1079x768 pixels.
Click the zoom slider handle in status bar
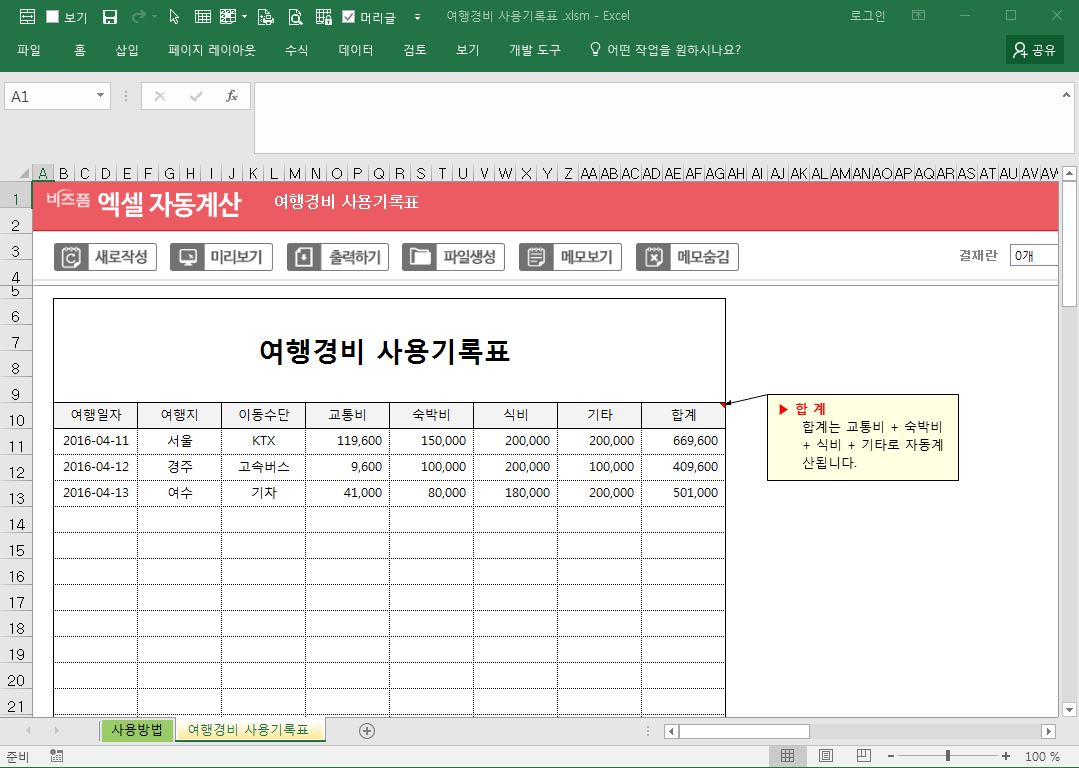point(947,756)
